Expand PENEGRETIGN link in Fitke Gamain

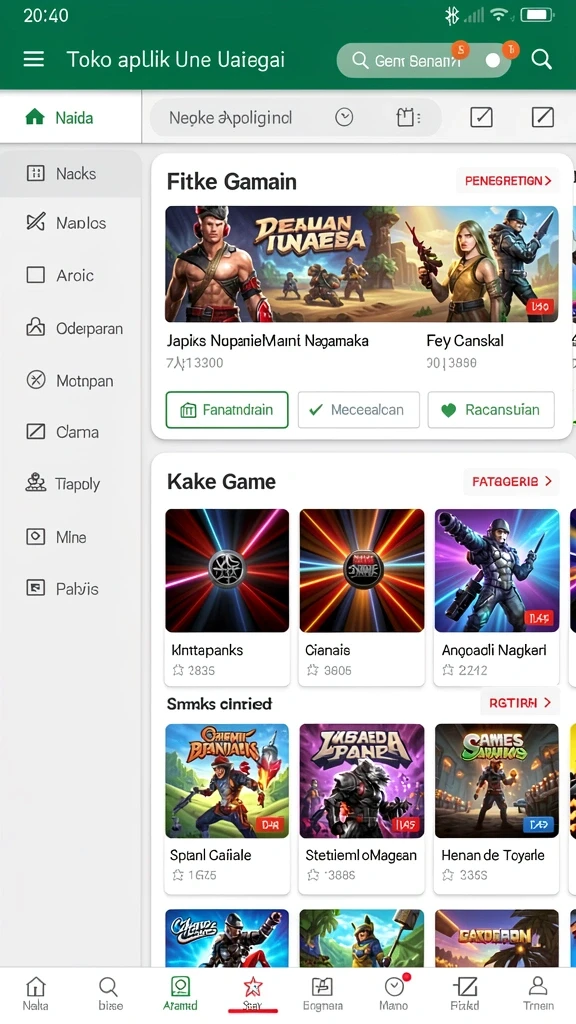click(x=507, y=181)
